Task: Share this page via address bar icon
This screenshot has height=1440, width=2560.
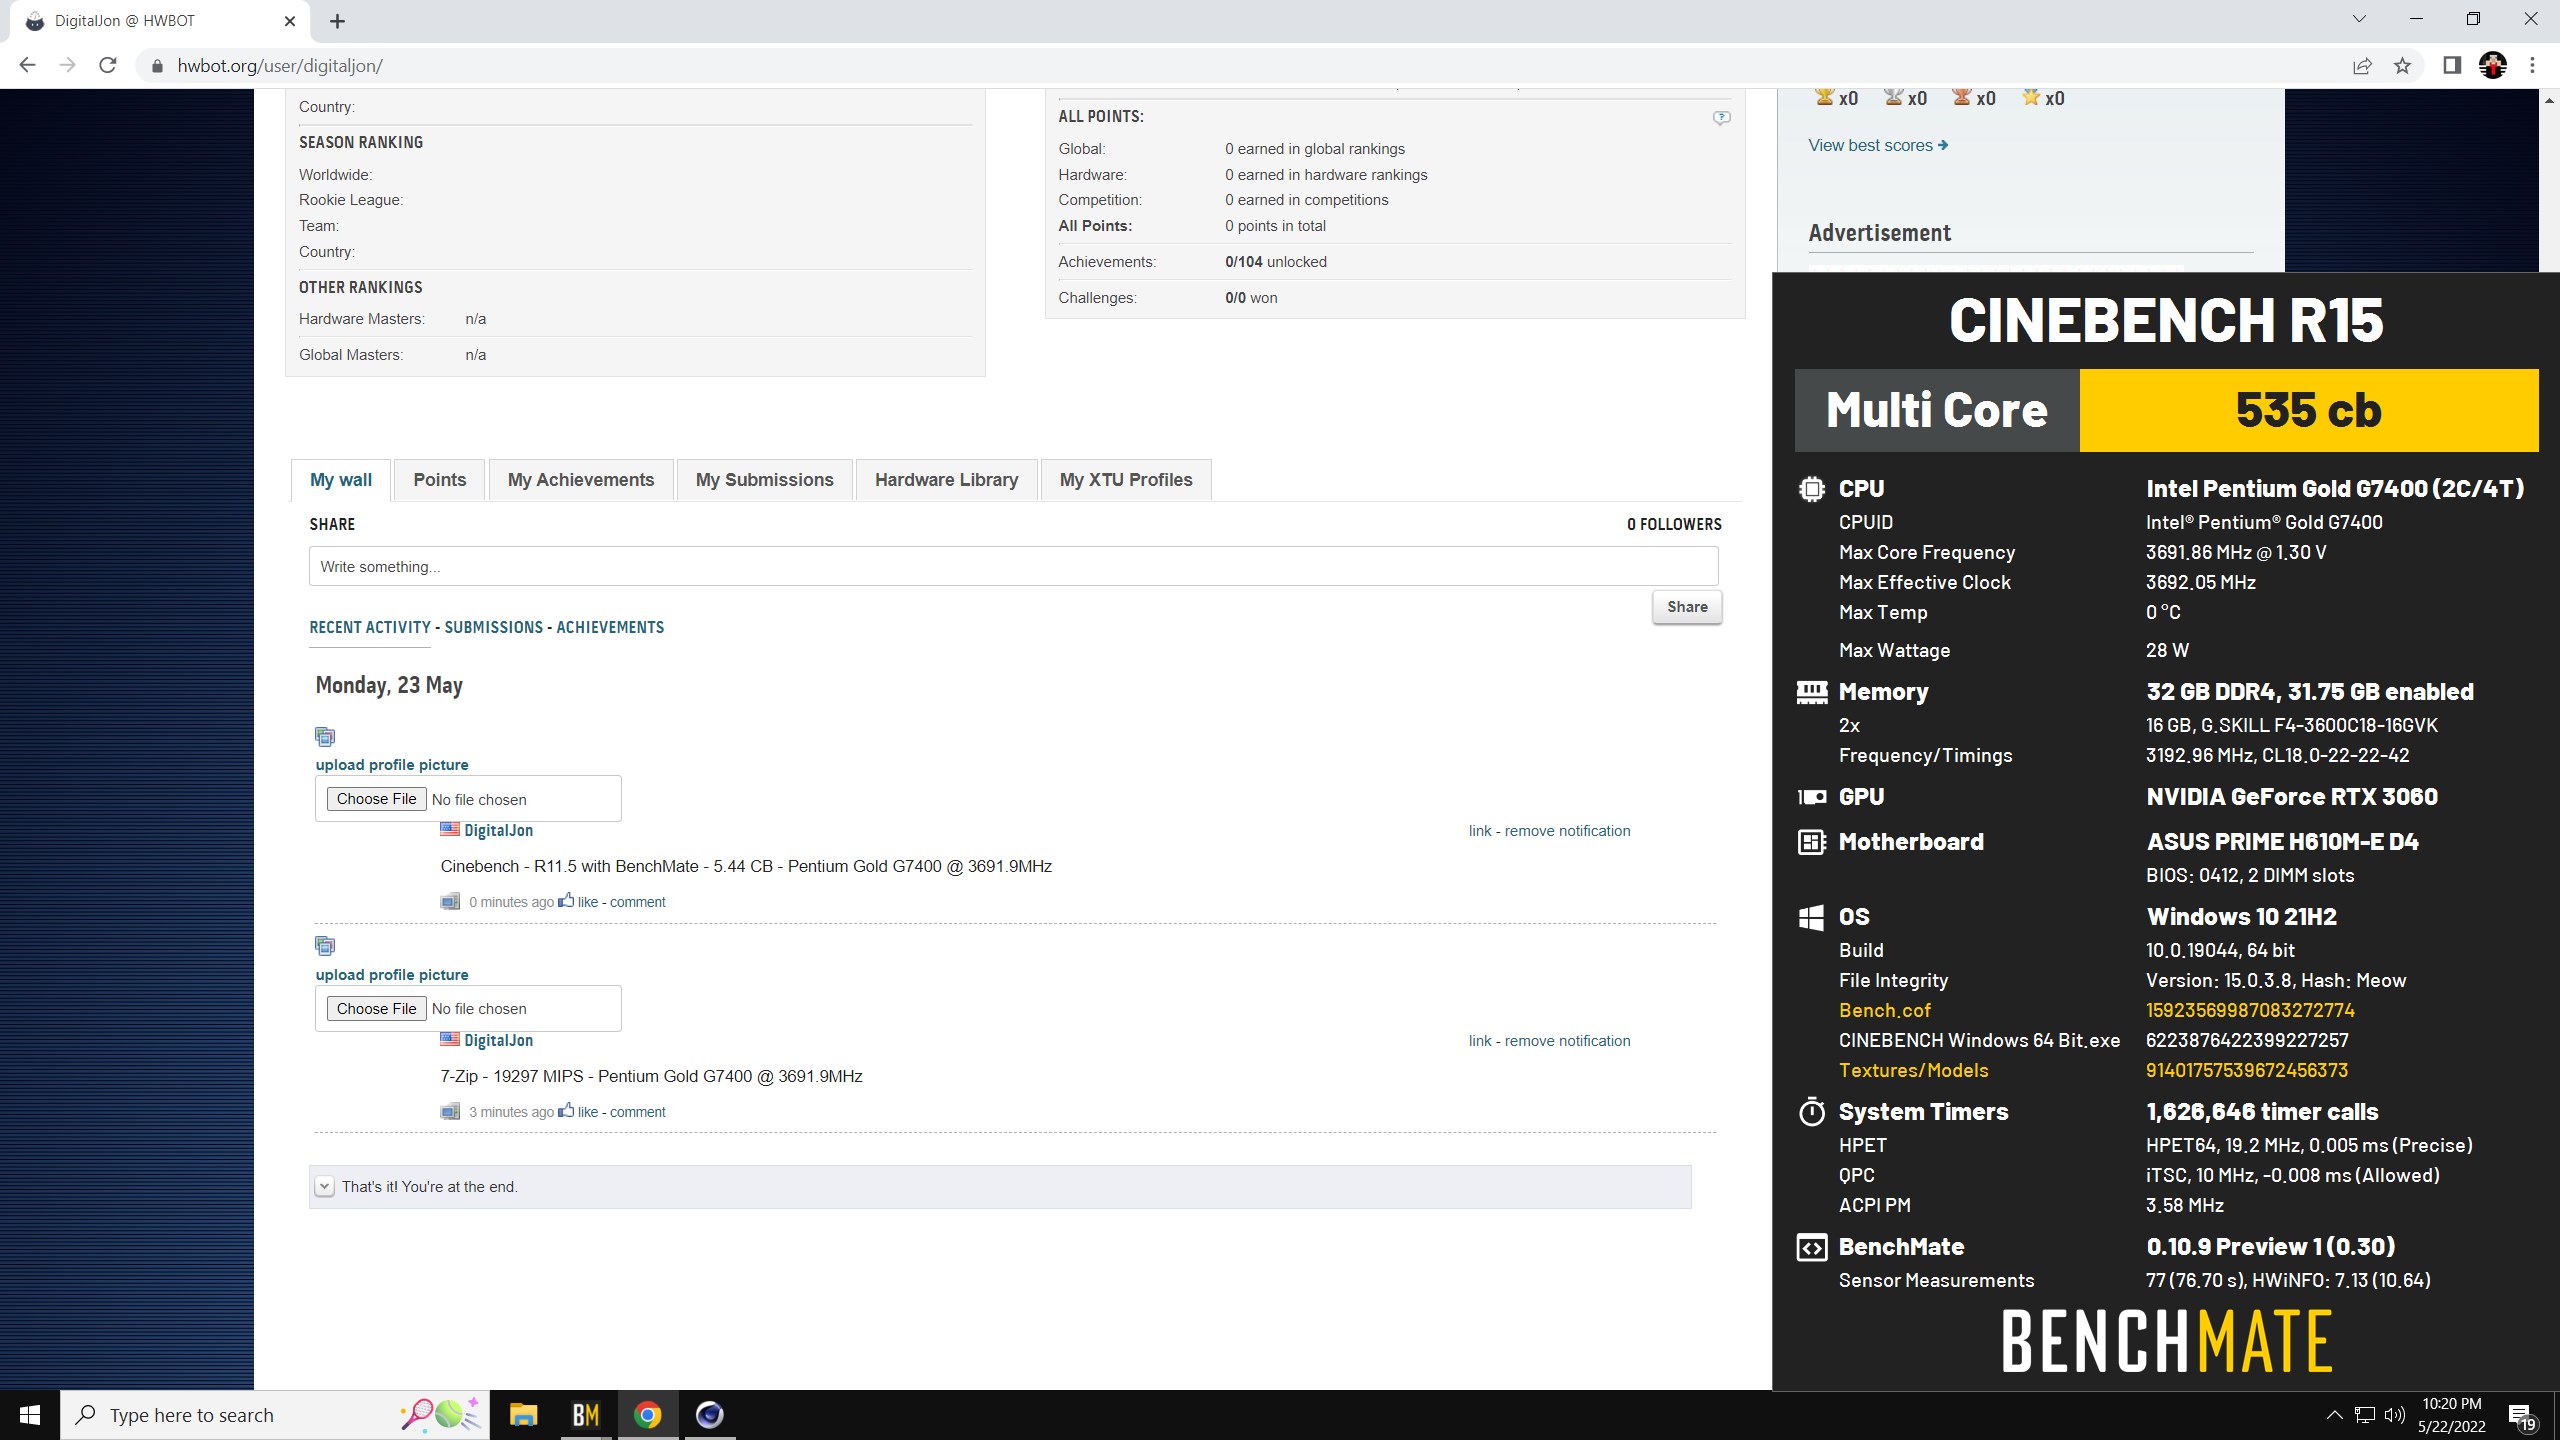Action: (2362, 66)
